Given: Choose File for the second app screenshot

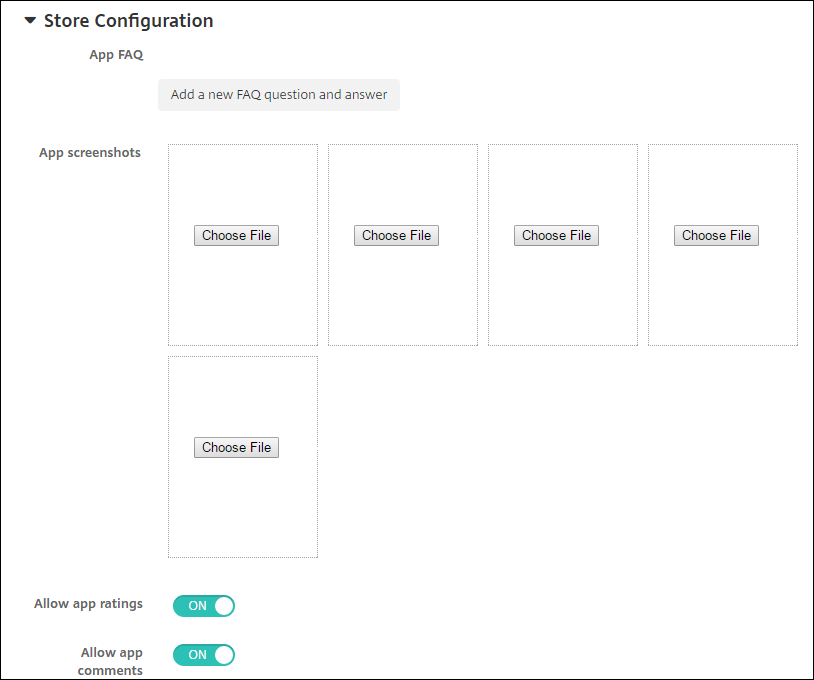Looking at the screenshot, I should pyautogui.click(x=396, y=235).
